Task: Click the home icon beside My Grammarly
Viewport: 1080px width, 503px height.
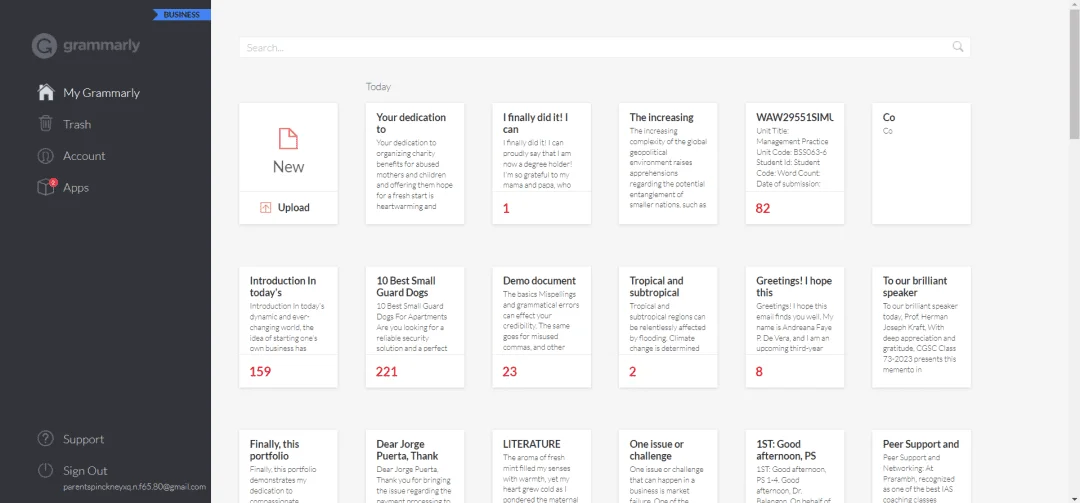Action: click(x=45, y=92)
